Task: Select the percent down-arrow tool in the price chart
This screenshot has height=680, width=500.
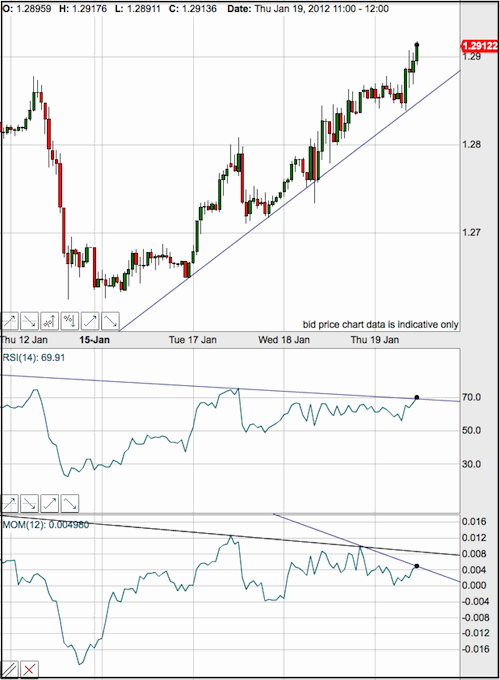Action: [x=69, y=321]
